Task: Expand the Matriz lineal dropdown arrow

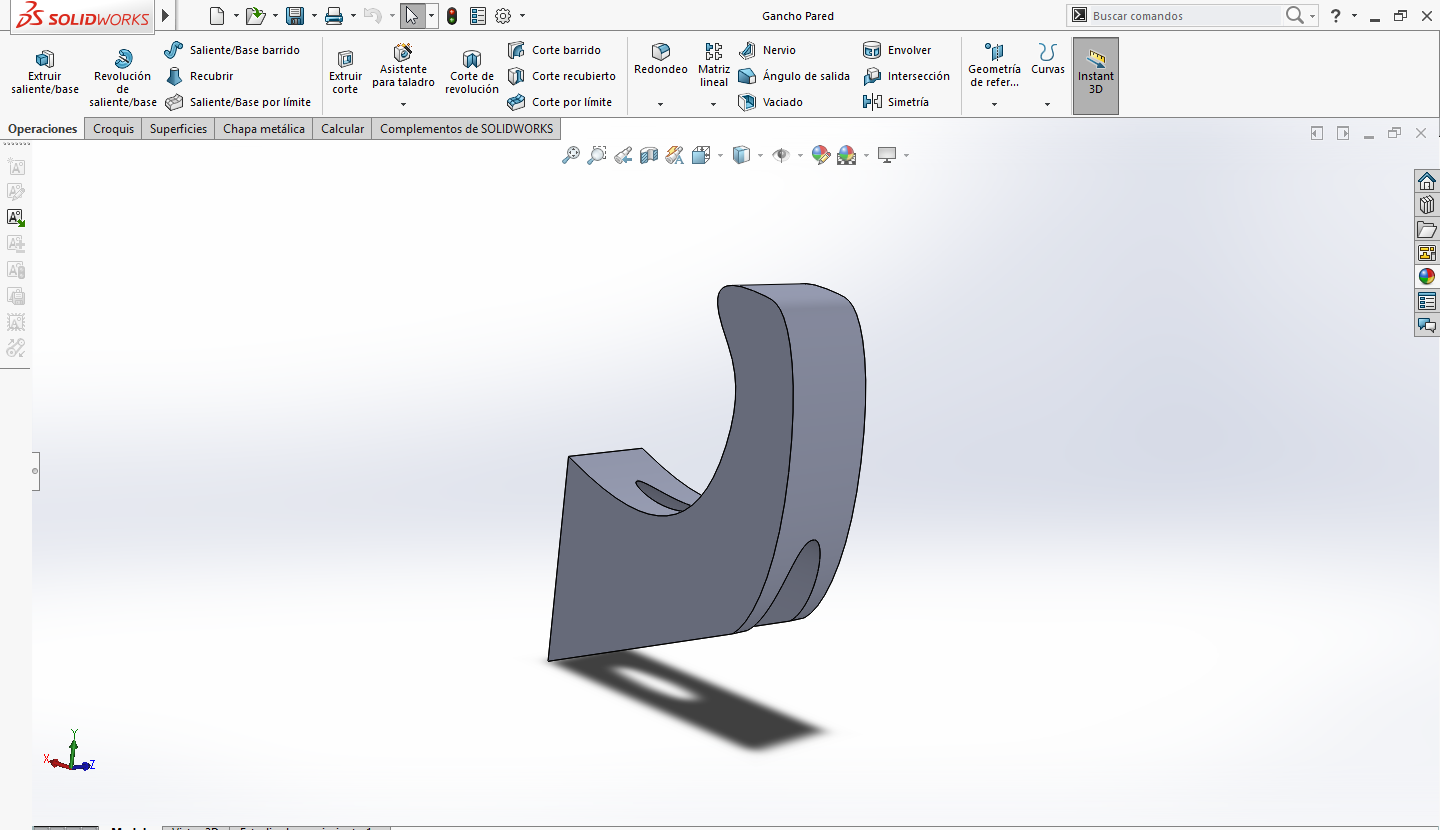Action: pyautogui.click(x=714, y=104)
